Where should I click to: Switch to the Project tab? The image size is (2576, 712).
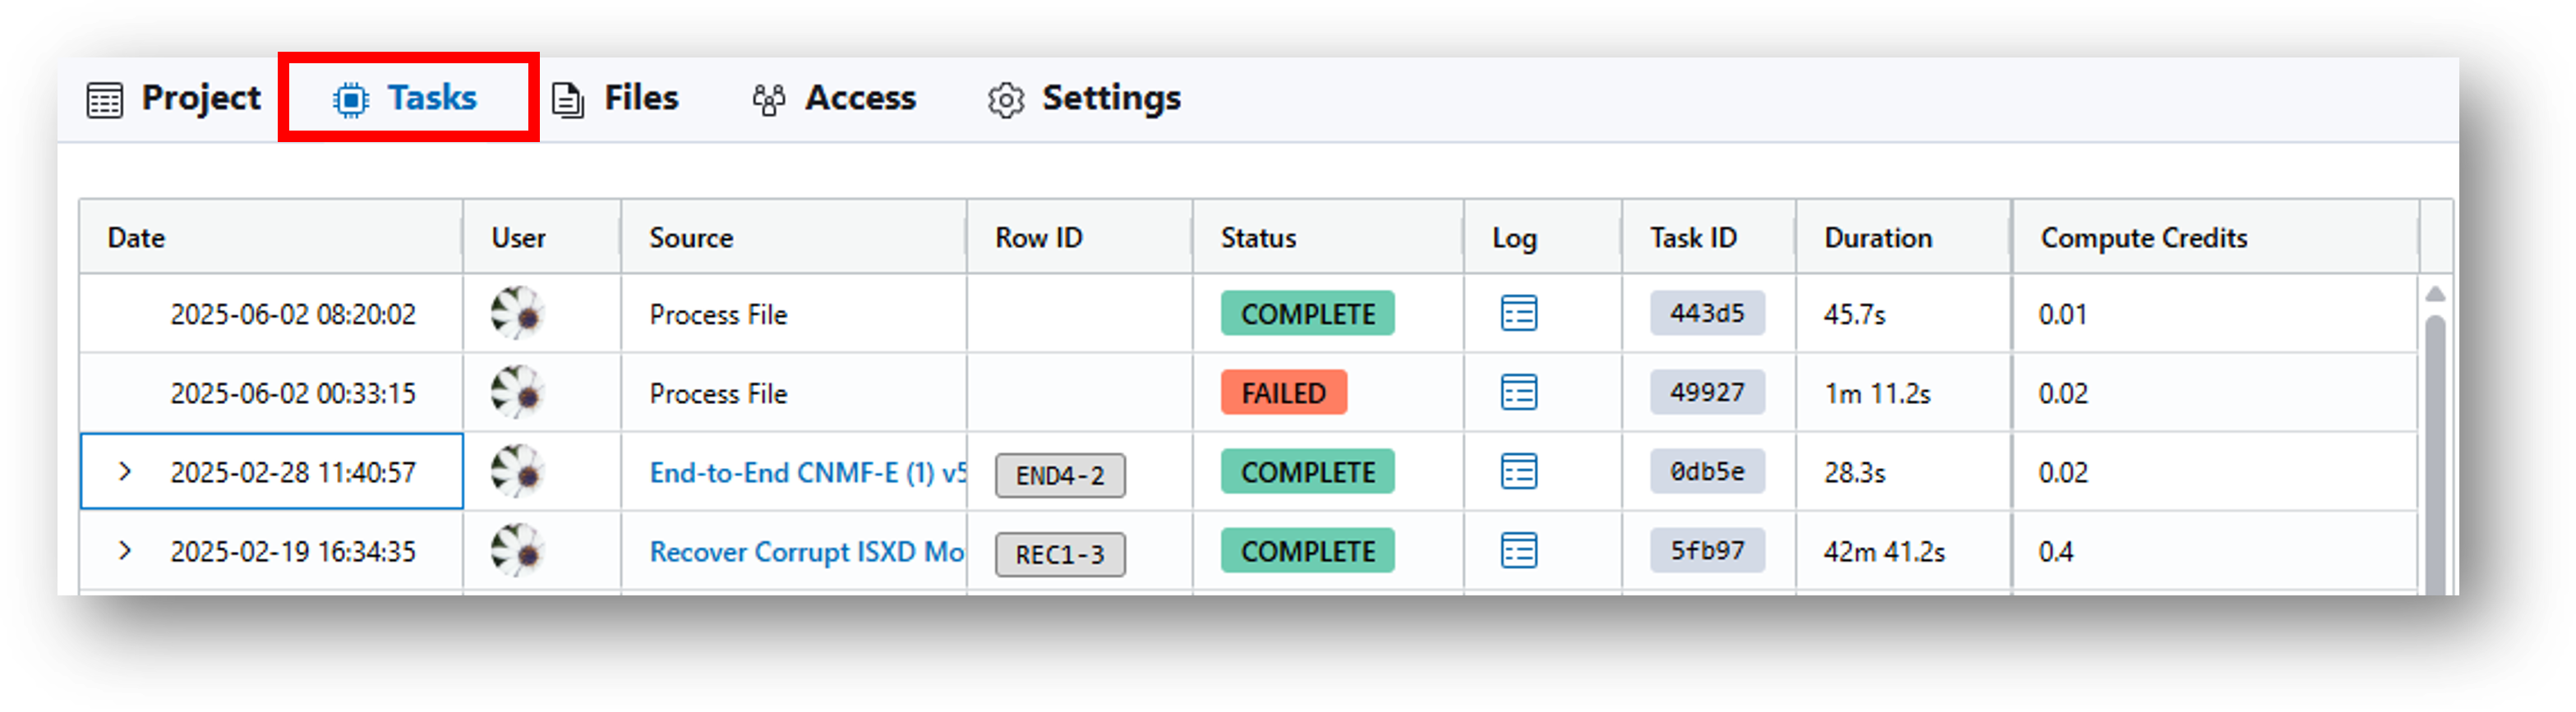[x=174, y=98]
